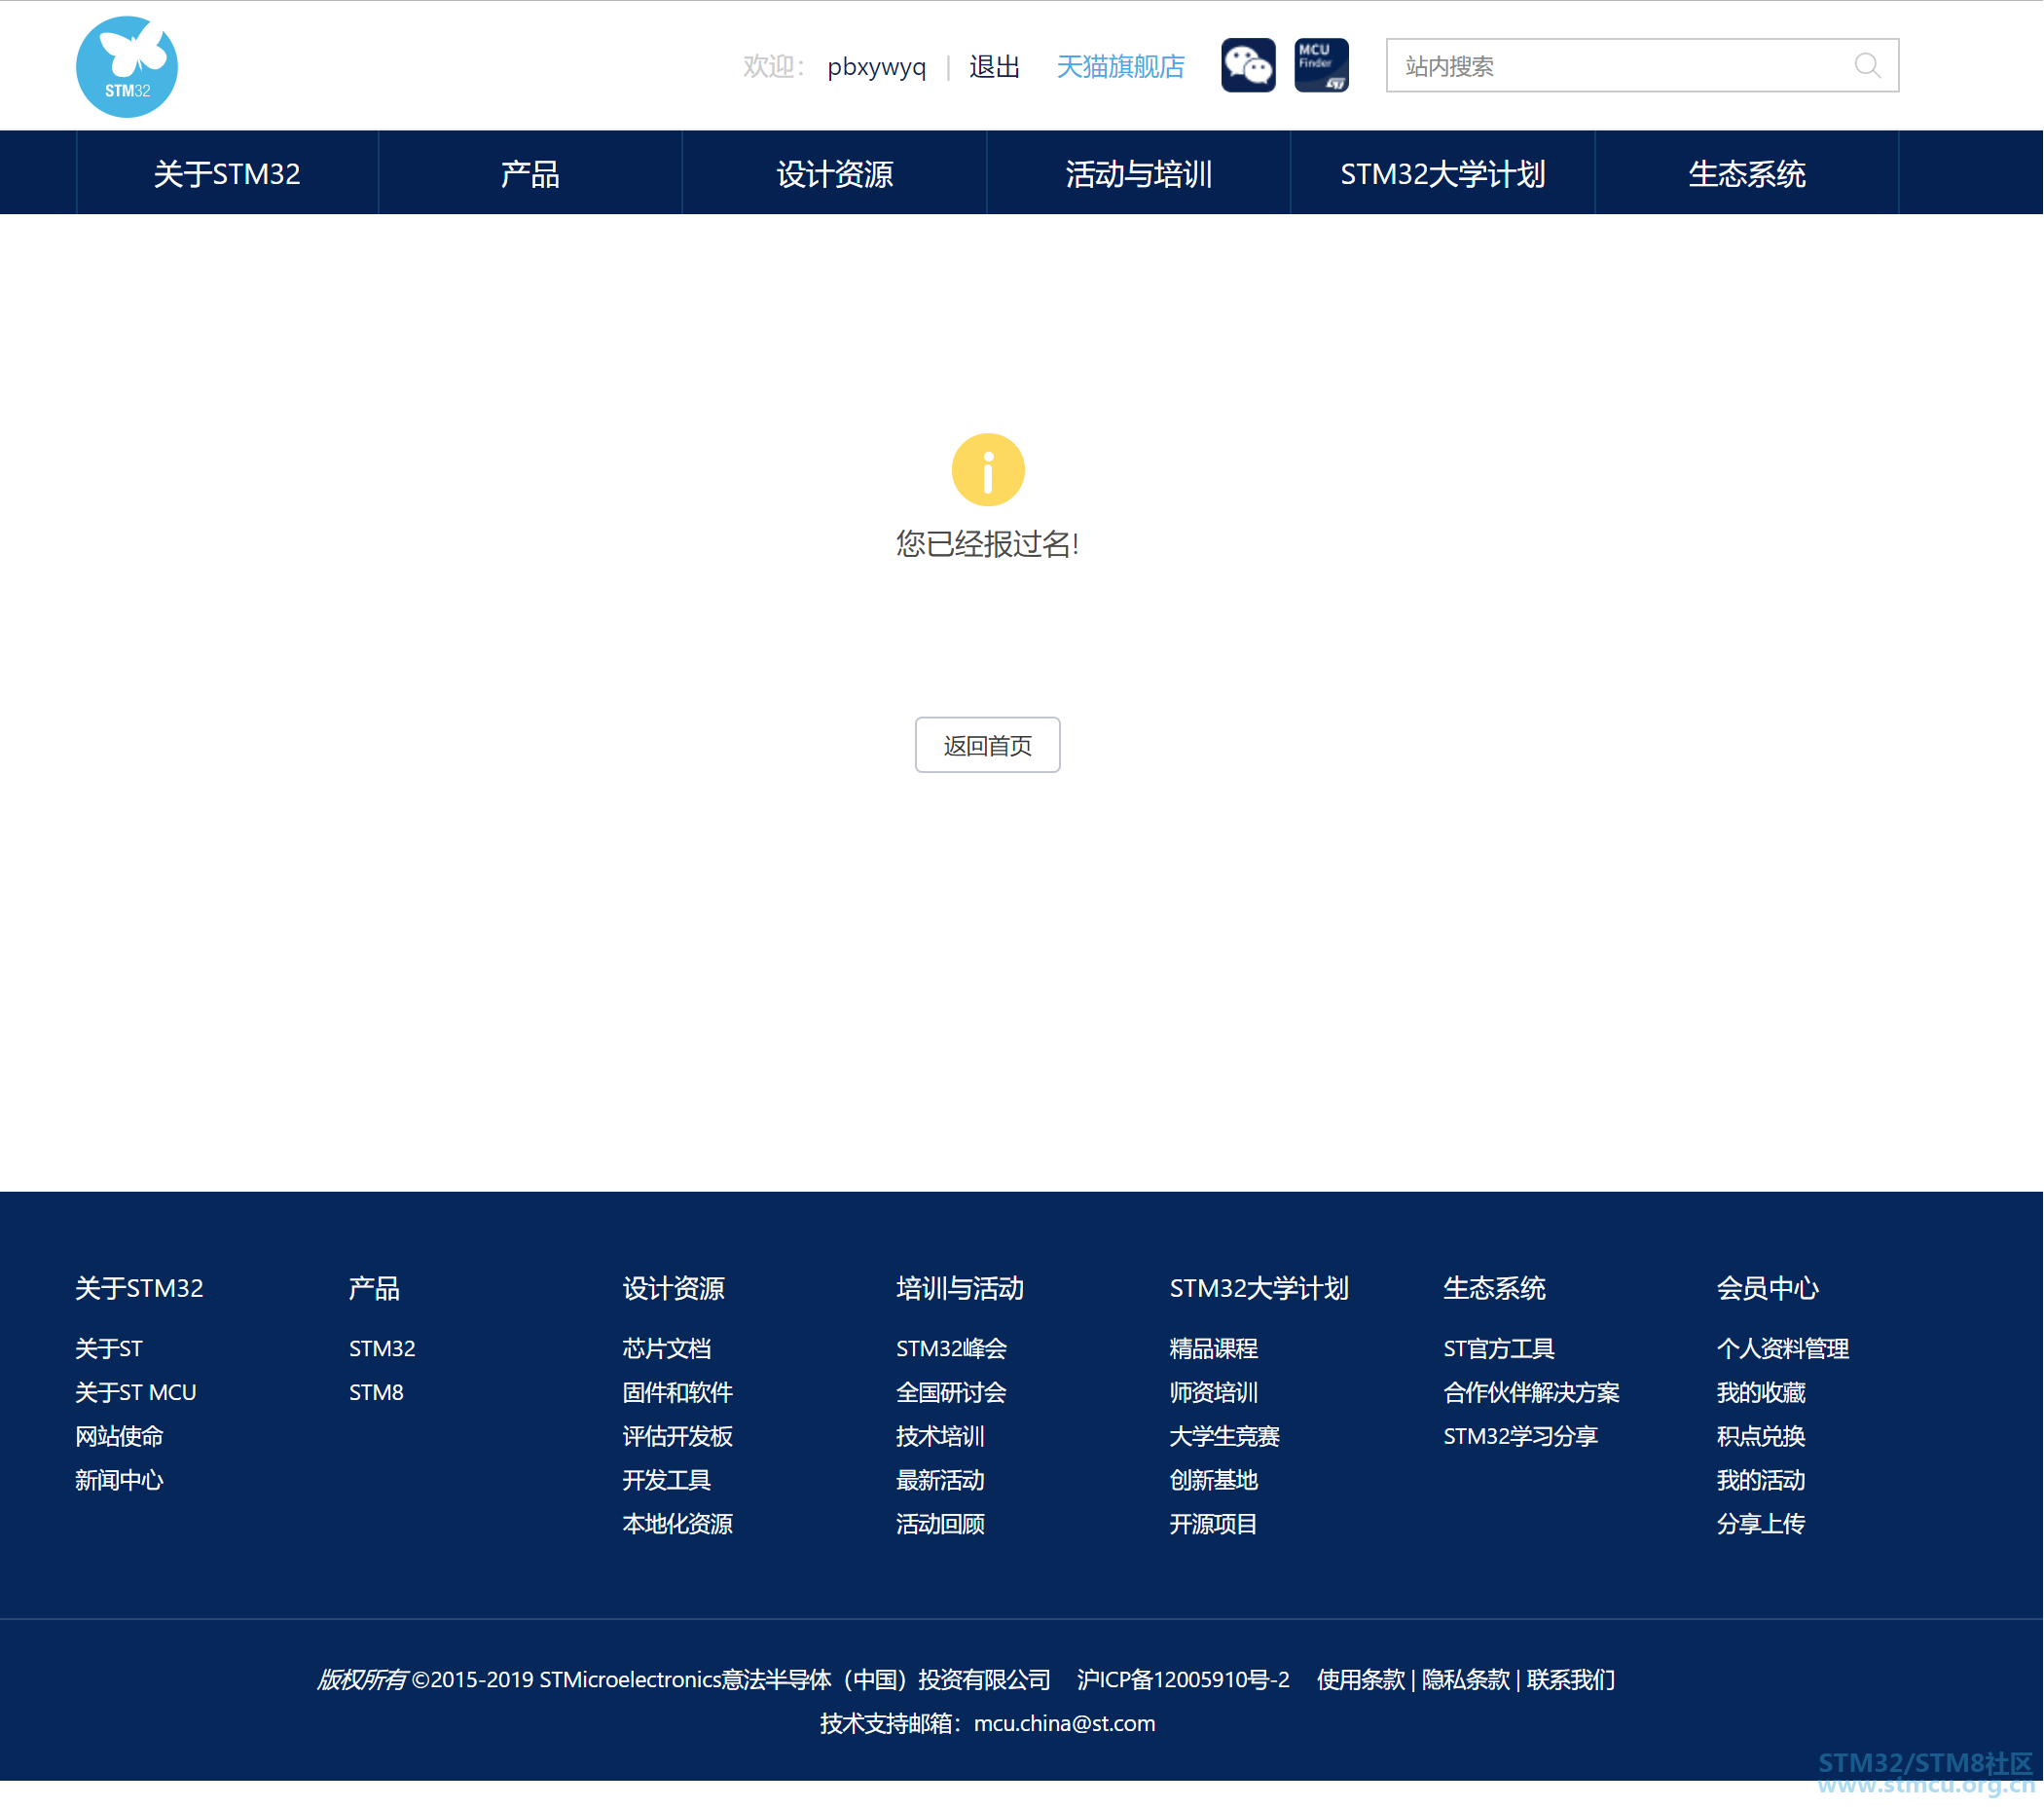Image resolution: width=2044 pixels, height=1807 pixels.
Task: Open footer link 最新活动
Action: (x=940, y=1480)
